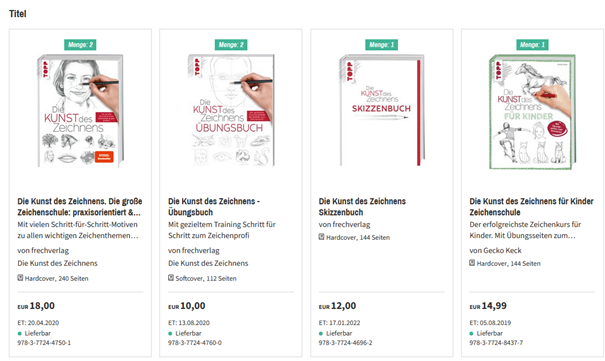Click the format icon on the Skizzenbuch card
This screenshot has height=361, width=605.
pyautogui.click(x=321, y=237)
